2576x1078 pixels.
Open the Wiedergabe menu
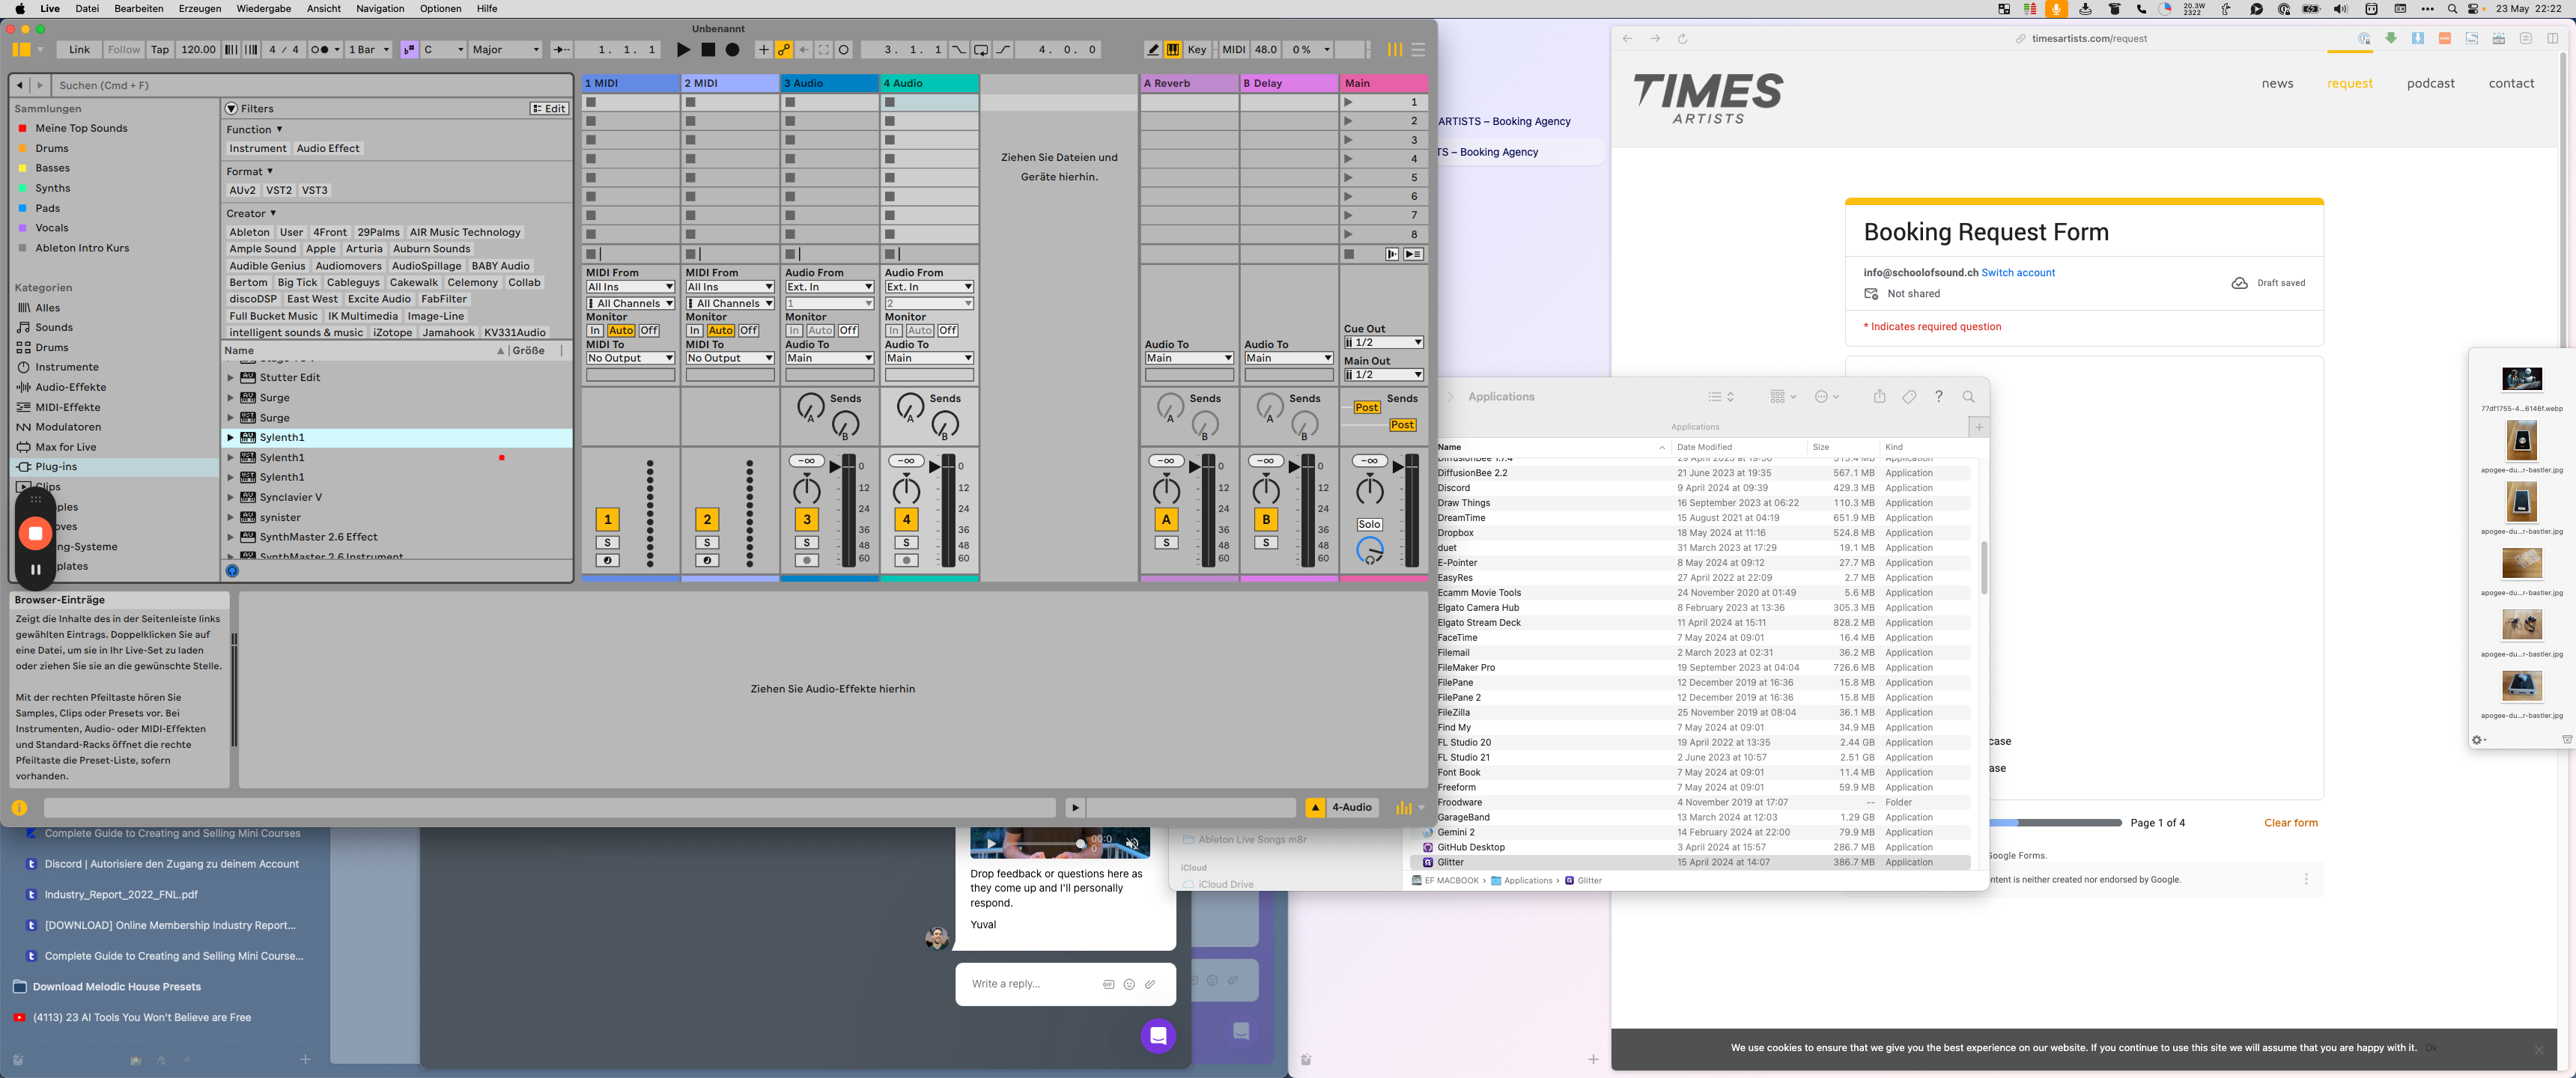click(x=264, y=9)
